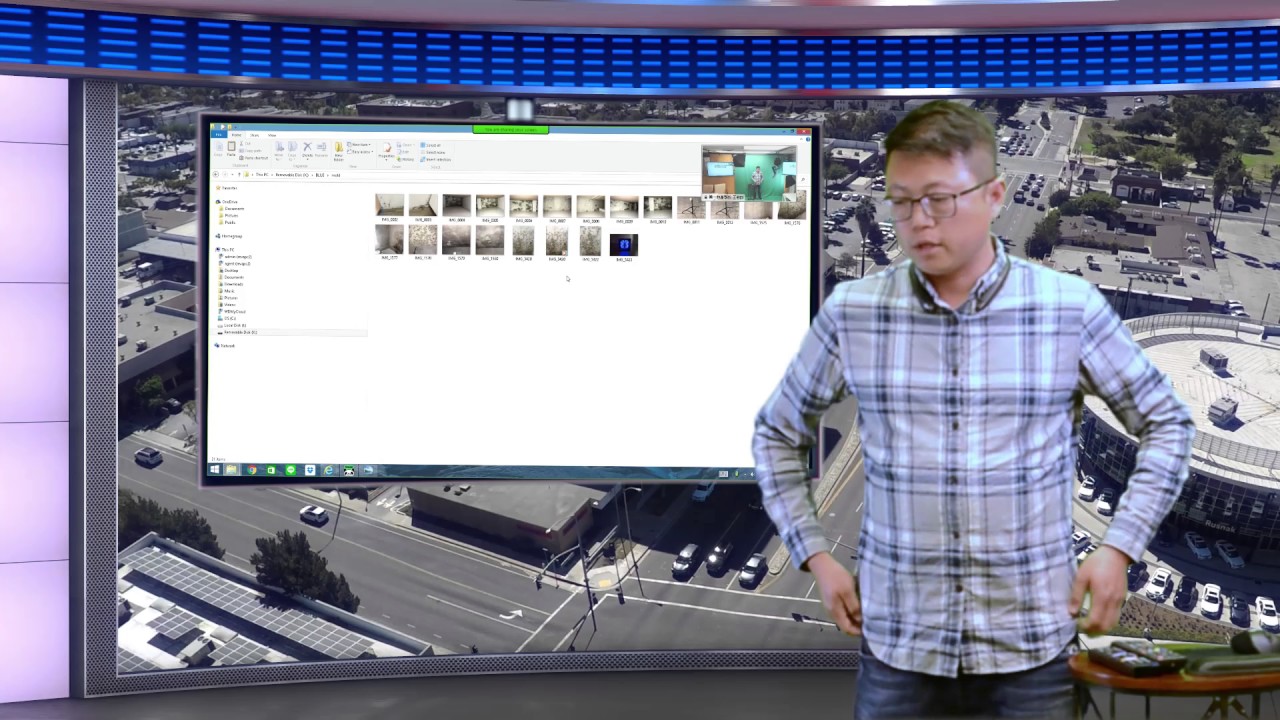Click the Up one level arrow
1280x720 pixels.
(239, 174)
